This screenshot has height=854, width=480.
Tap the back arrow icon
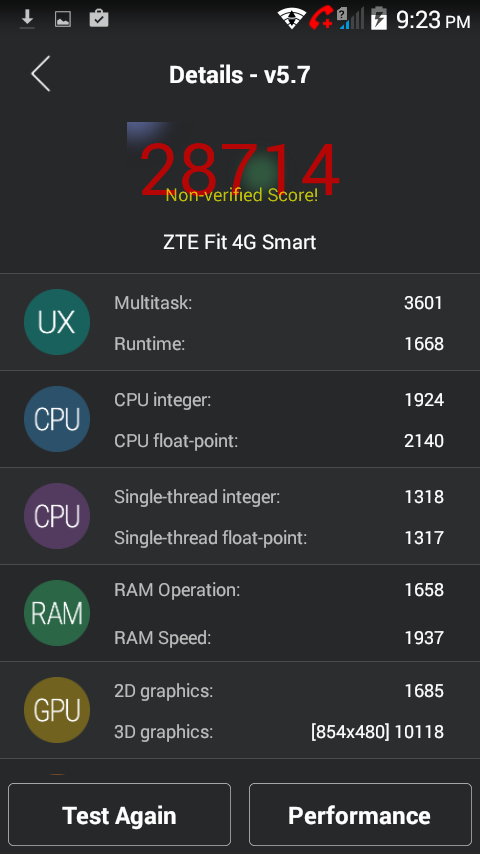[x=41, y=74]
